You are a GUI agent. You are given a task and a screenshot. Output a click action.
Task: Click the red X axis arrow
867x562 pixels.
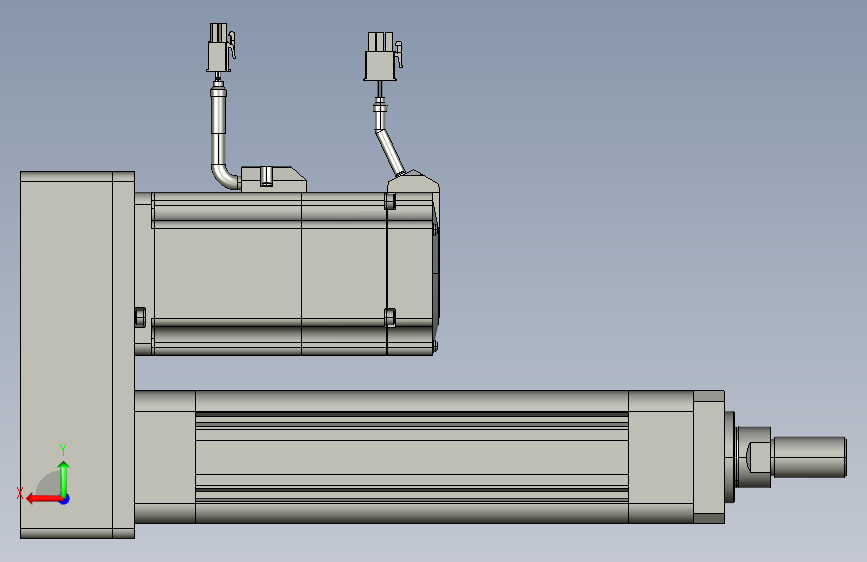pyautogui.click(x=44, y=499)
